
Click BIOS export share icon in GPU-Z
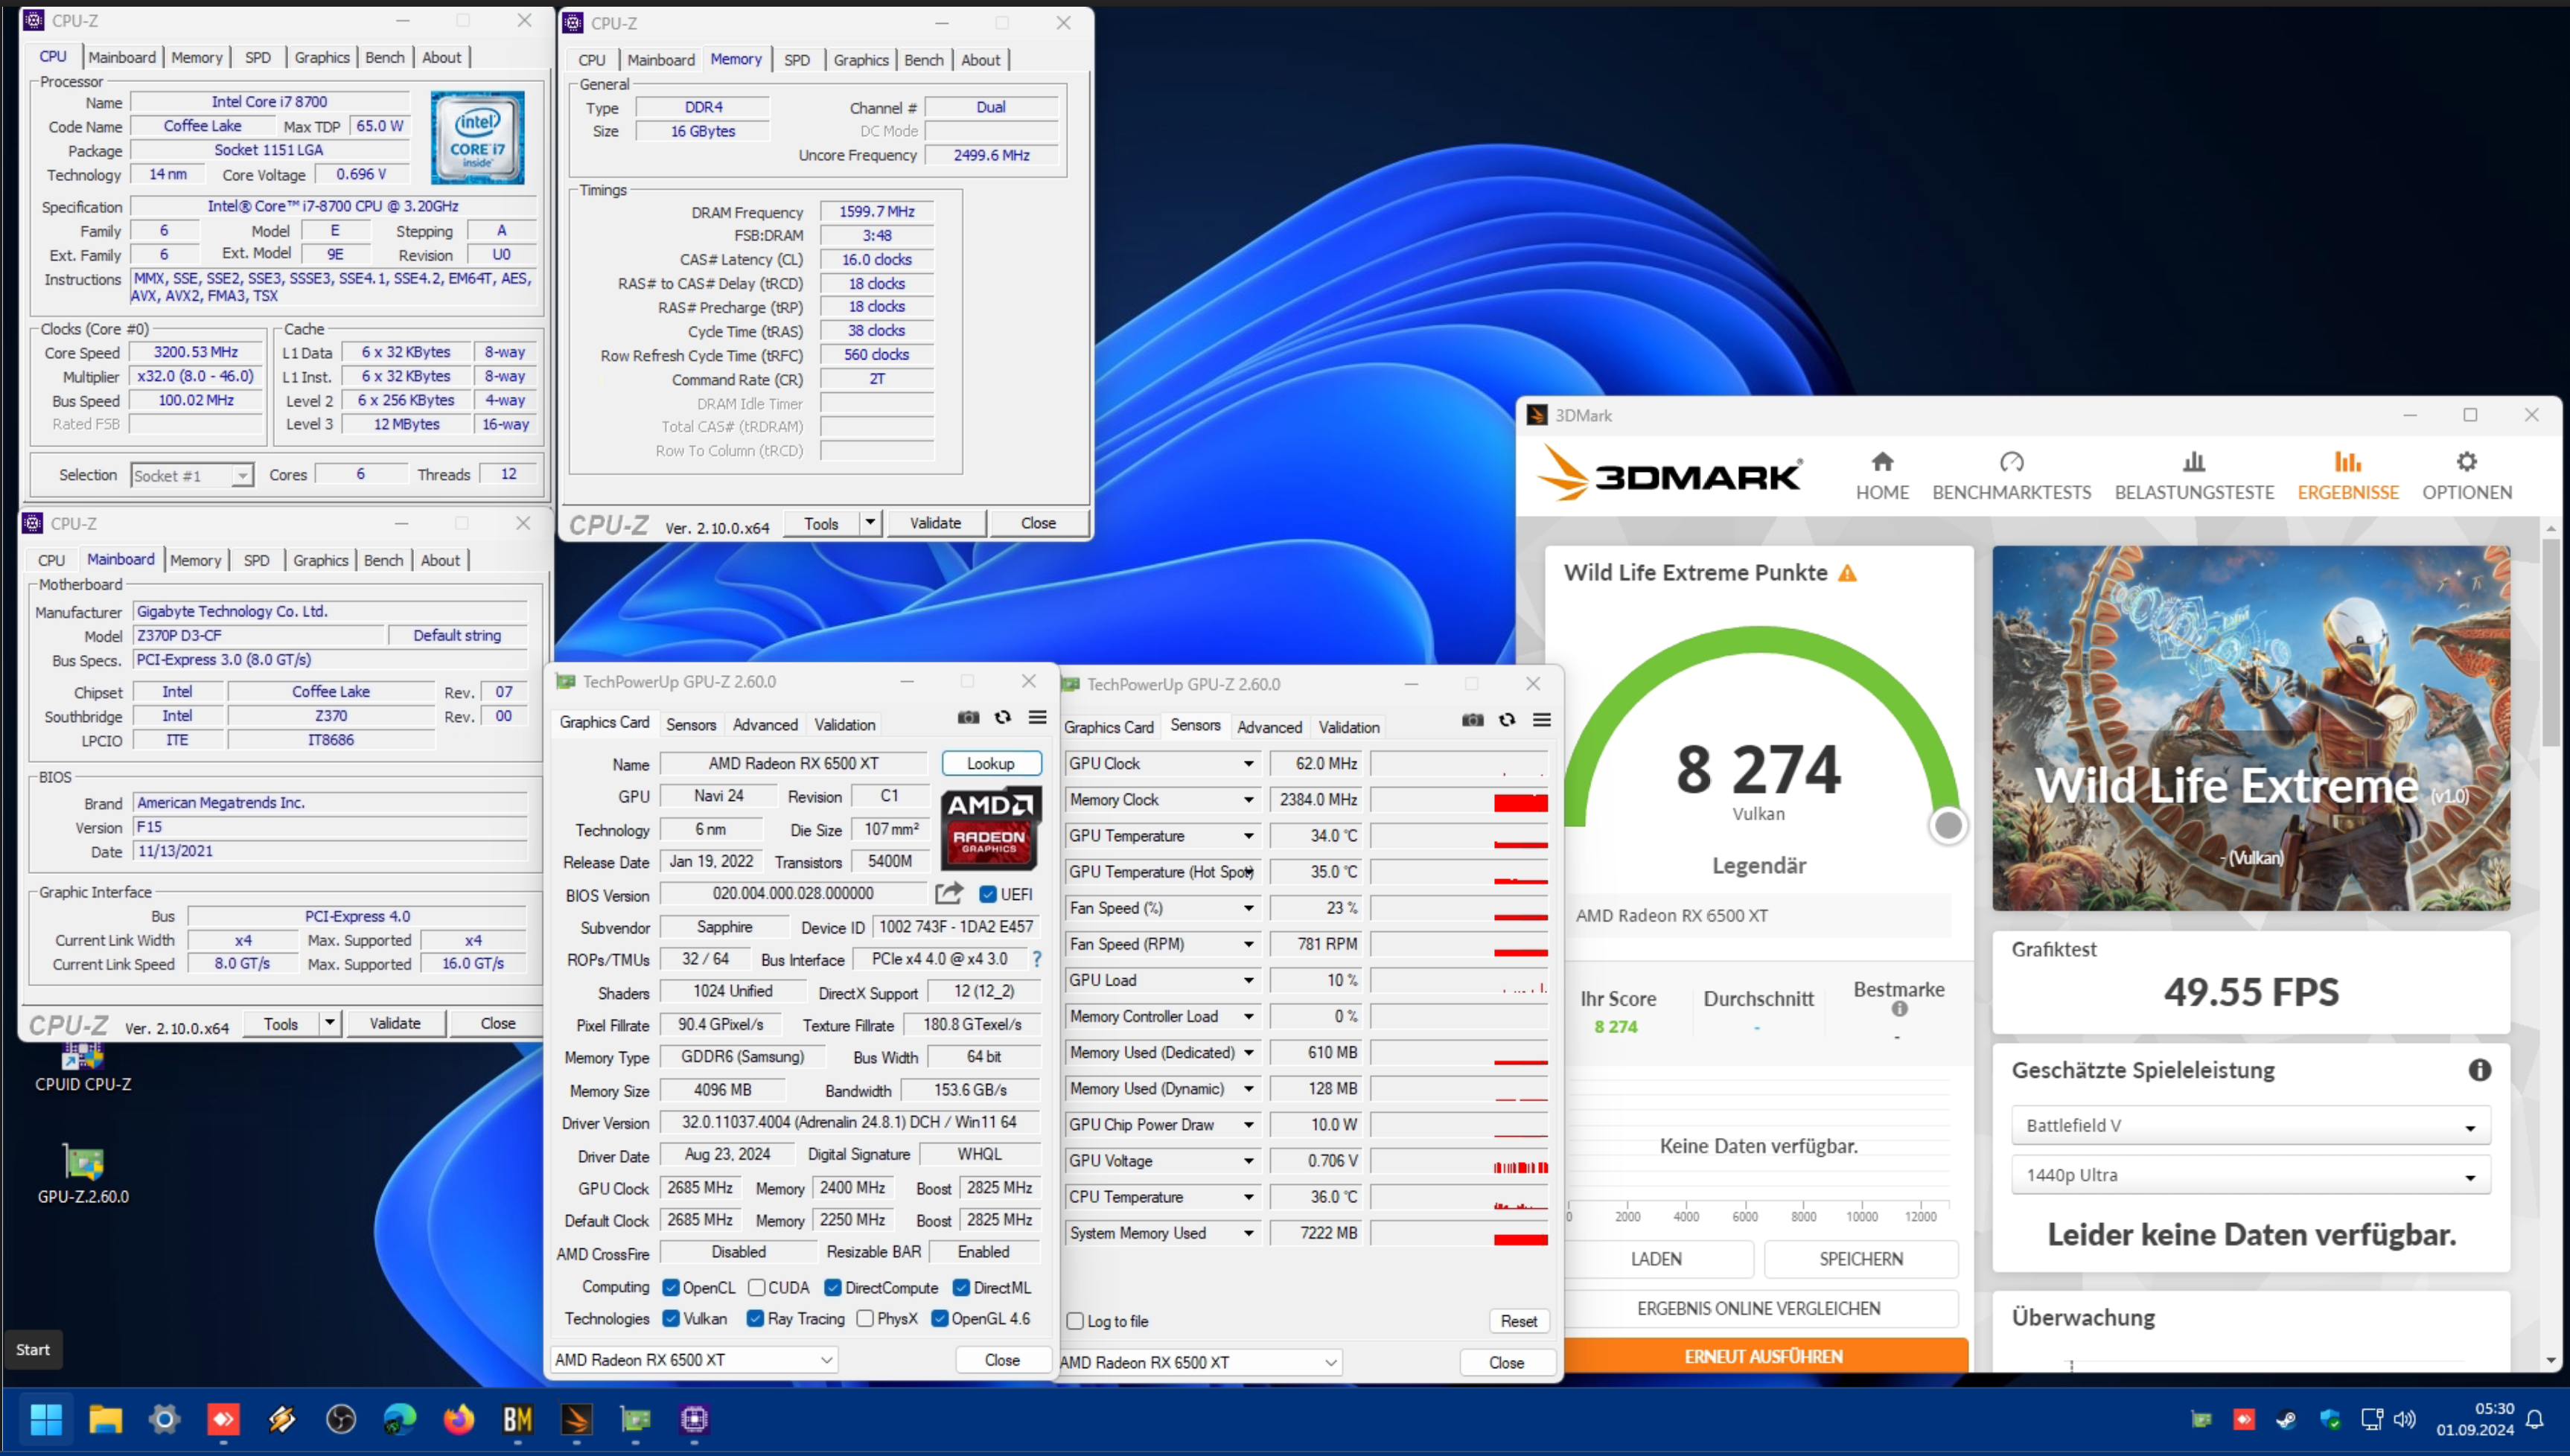(x=949, y=893)
